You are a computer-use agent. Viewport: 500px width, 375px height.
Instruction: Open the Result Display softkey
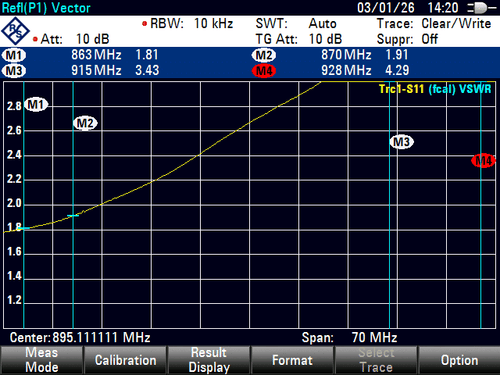209,360
